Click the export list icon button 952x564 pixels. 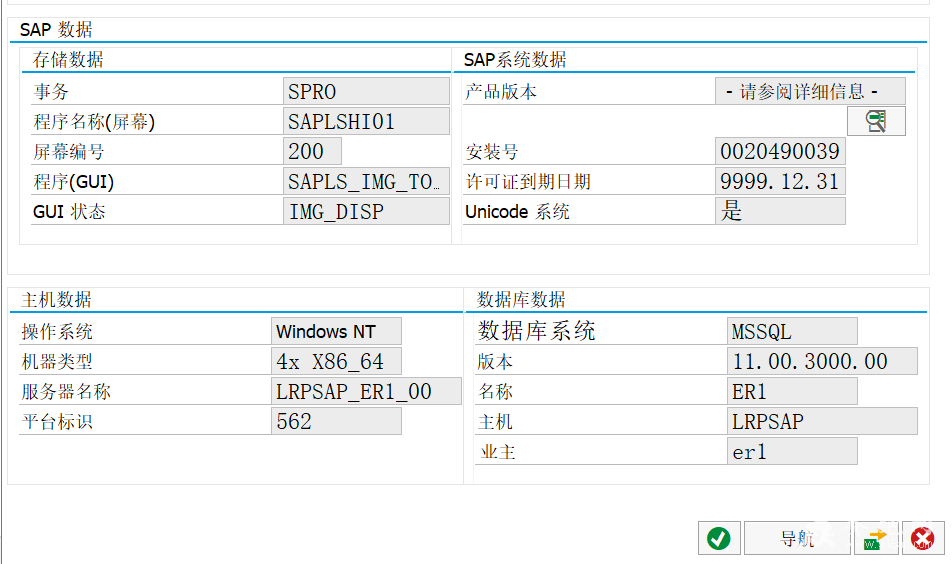tap(876, 538)
